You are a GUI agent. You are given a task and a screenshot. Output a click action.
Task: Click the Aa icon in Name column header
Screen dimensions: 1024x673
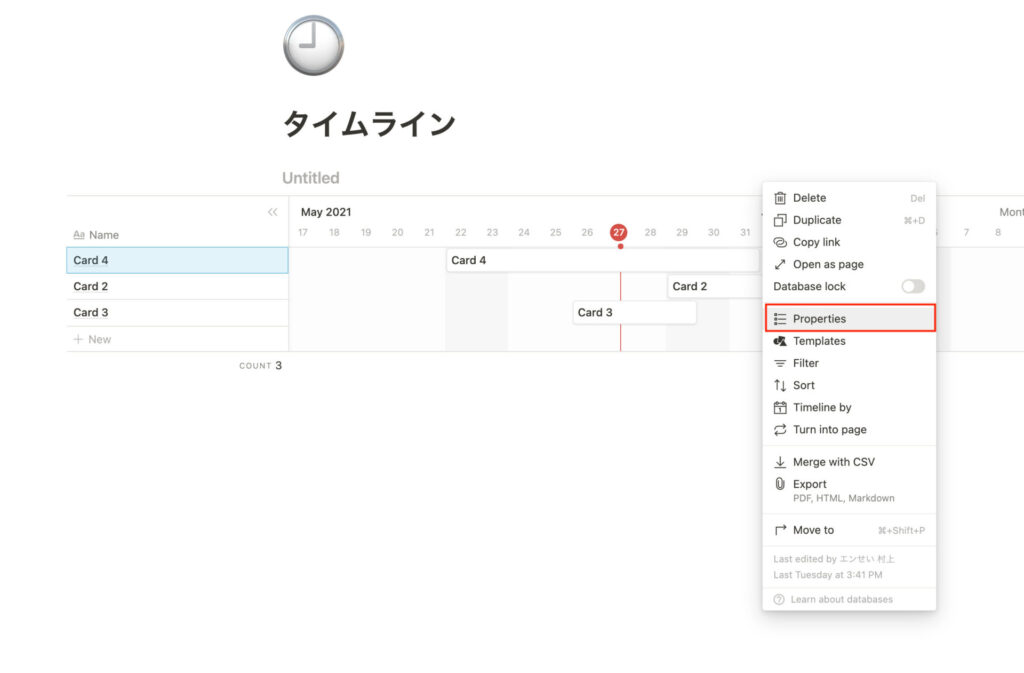(x=79, y=235)
